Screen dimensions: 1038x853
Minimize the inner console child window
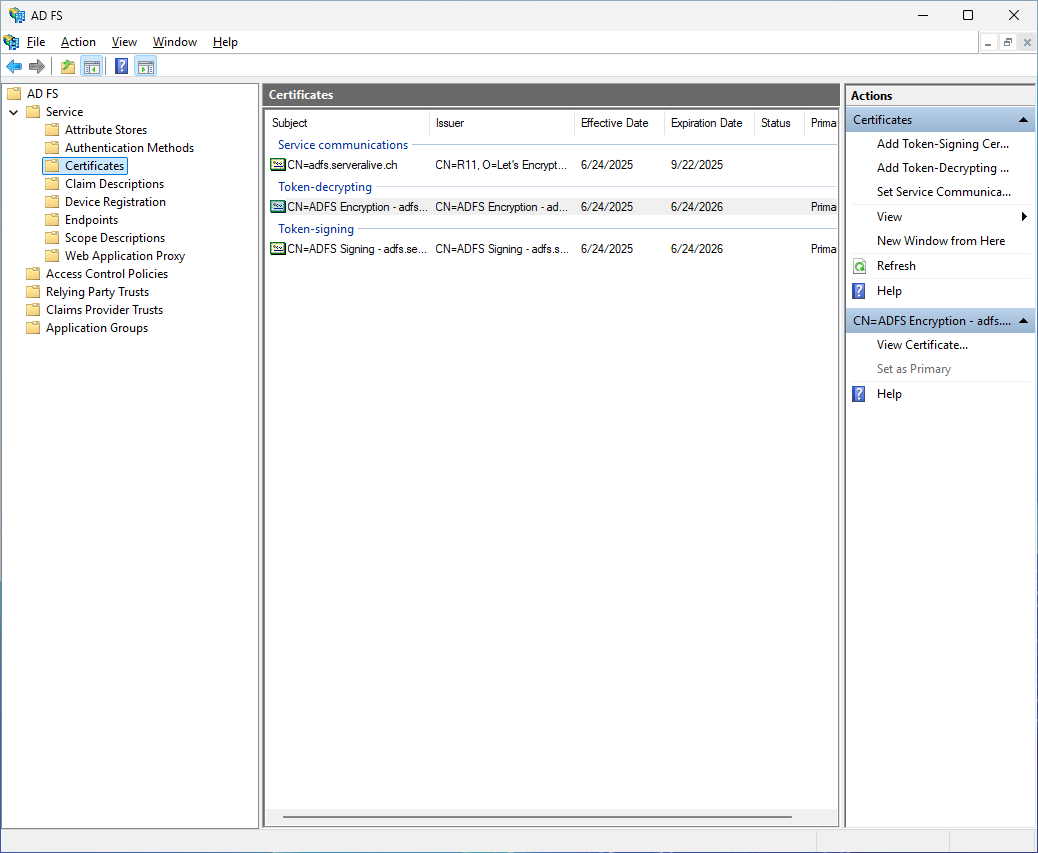pyautogui.click(x=988, y=42)
